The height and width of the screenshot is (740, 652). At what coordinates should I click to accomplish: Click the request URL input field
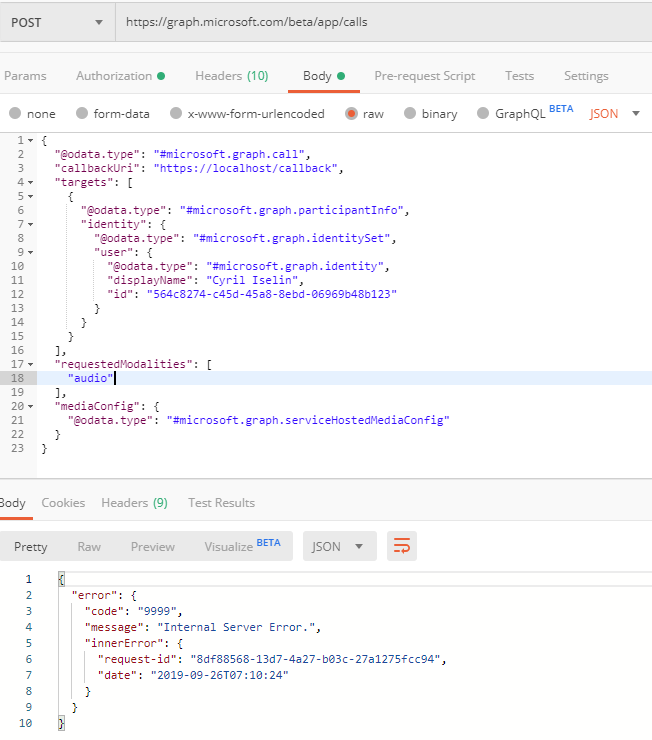click(x=380, y=22)
